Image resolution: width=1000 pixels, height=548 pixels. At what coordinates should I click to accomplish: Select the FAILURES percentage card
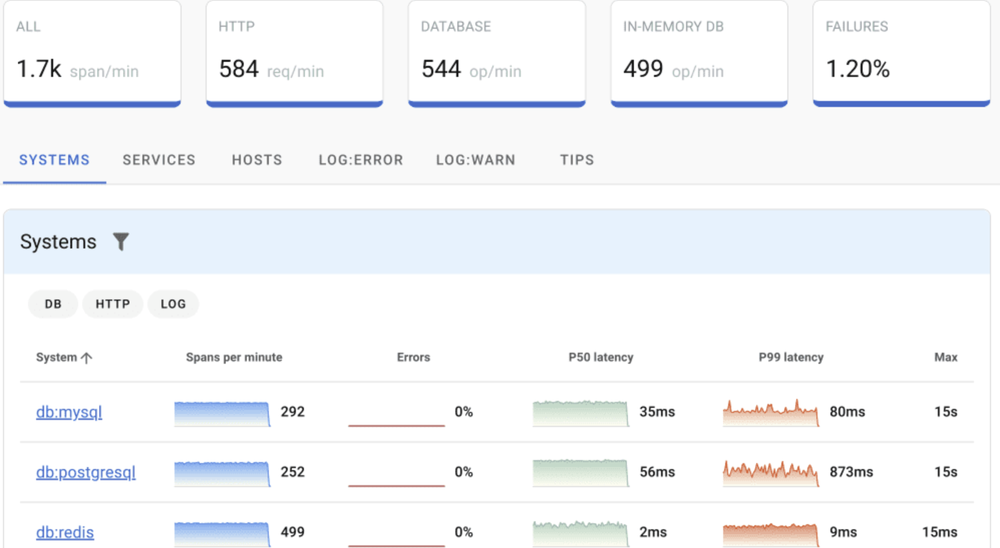[901, 52]
